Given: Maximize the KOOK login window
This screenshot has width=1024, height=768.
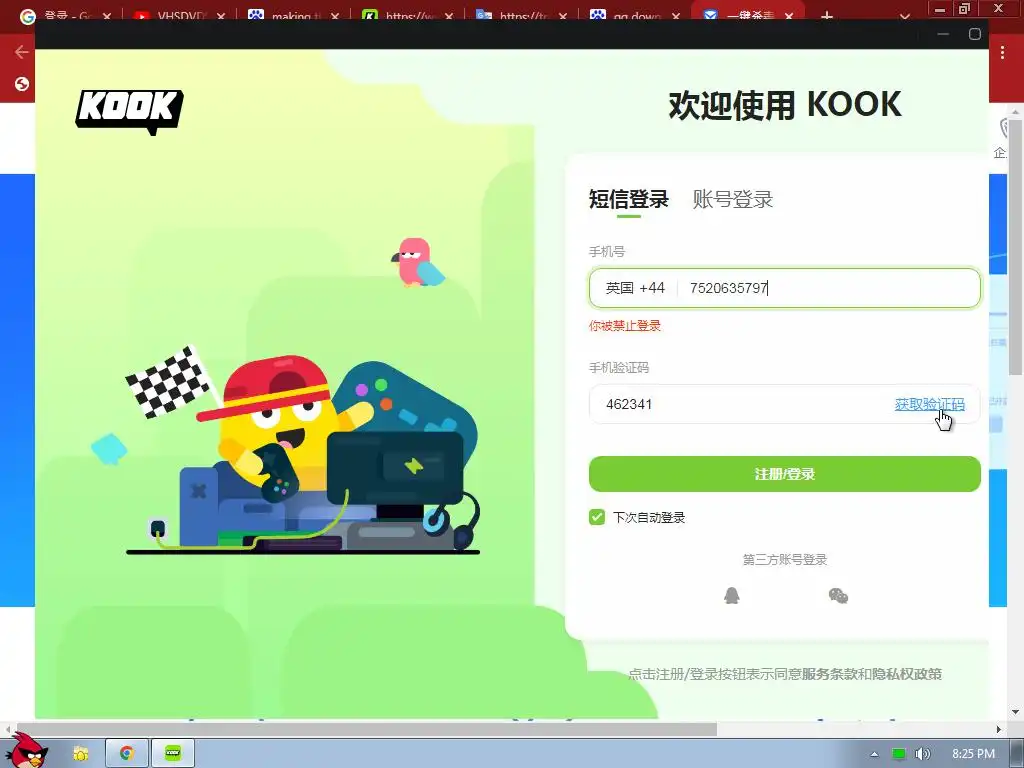Looking at the screenshot, I should pyautogui.click(x=974, y=34).
